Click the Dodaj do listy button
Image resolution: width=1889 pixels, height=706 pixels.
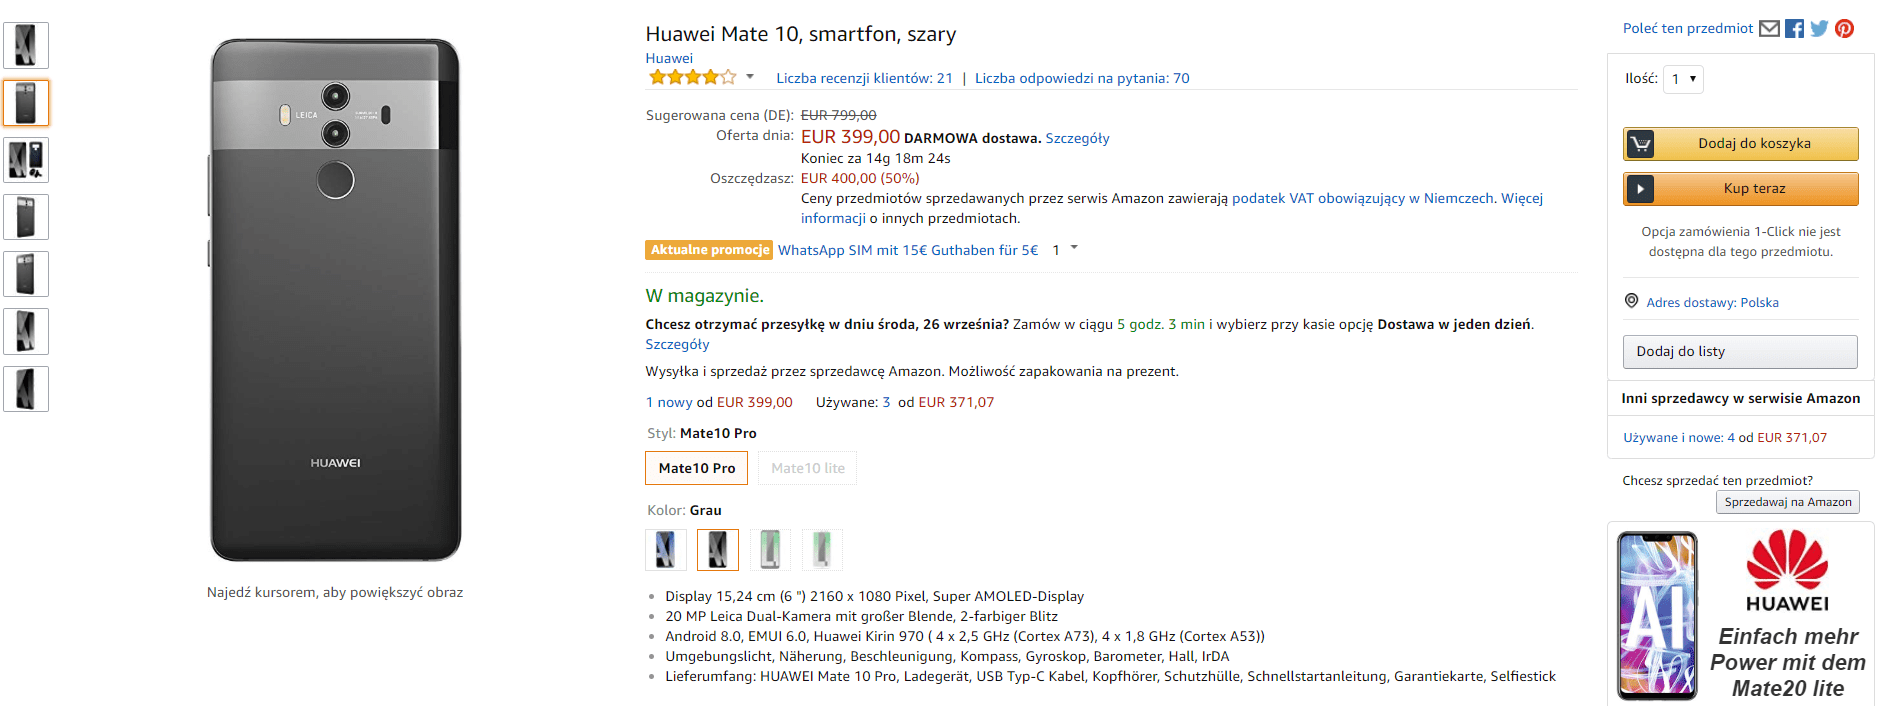click(x=1740, y=352)
